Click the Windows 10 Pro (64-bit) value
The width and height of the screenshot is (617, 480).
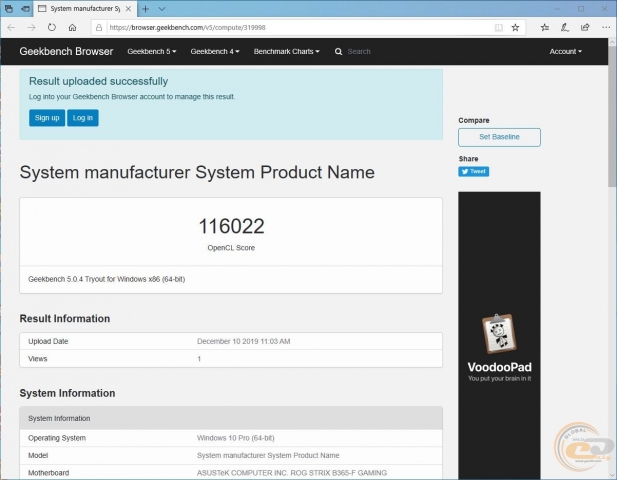236,438
